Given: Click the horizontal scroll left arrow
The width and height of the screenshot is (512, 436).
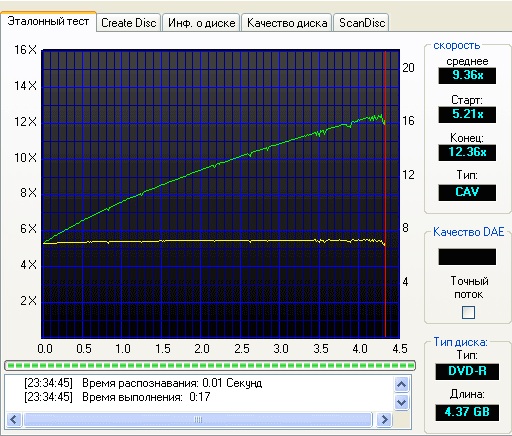Looking at the screenshot, I should [14, 419].
